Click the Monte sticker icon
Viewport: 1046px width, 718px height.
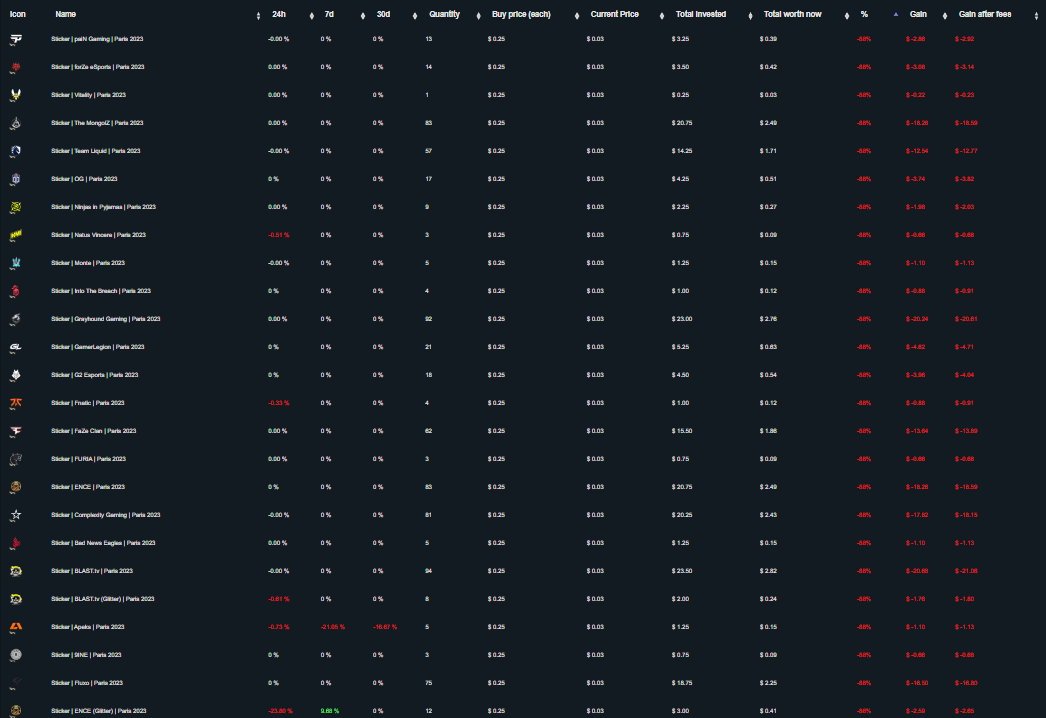coord(16,264)
